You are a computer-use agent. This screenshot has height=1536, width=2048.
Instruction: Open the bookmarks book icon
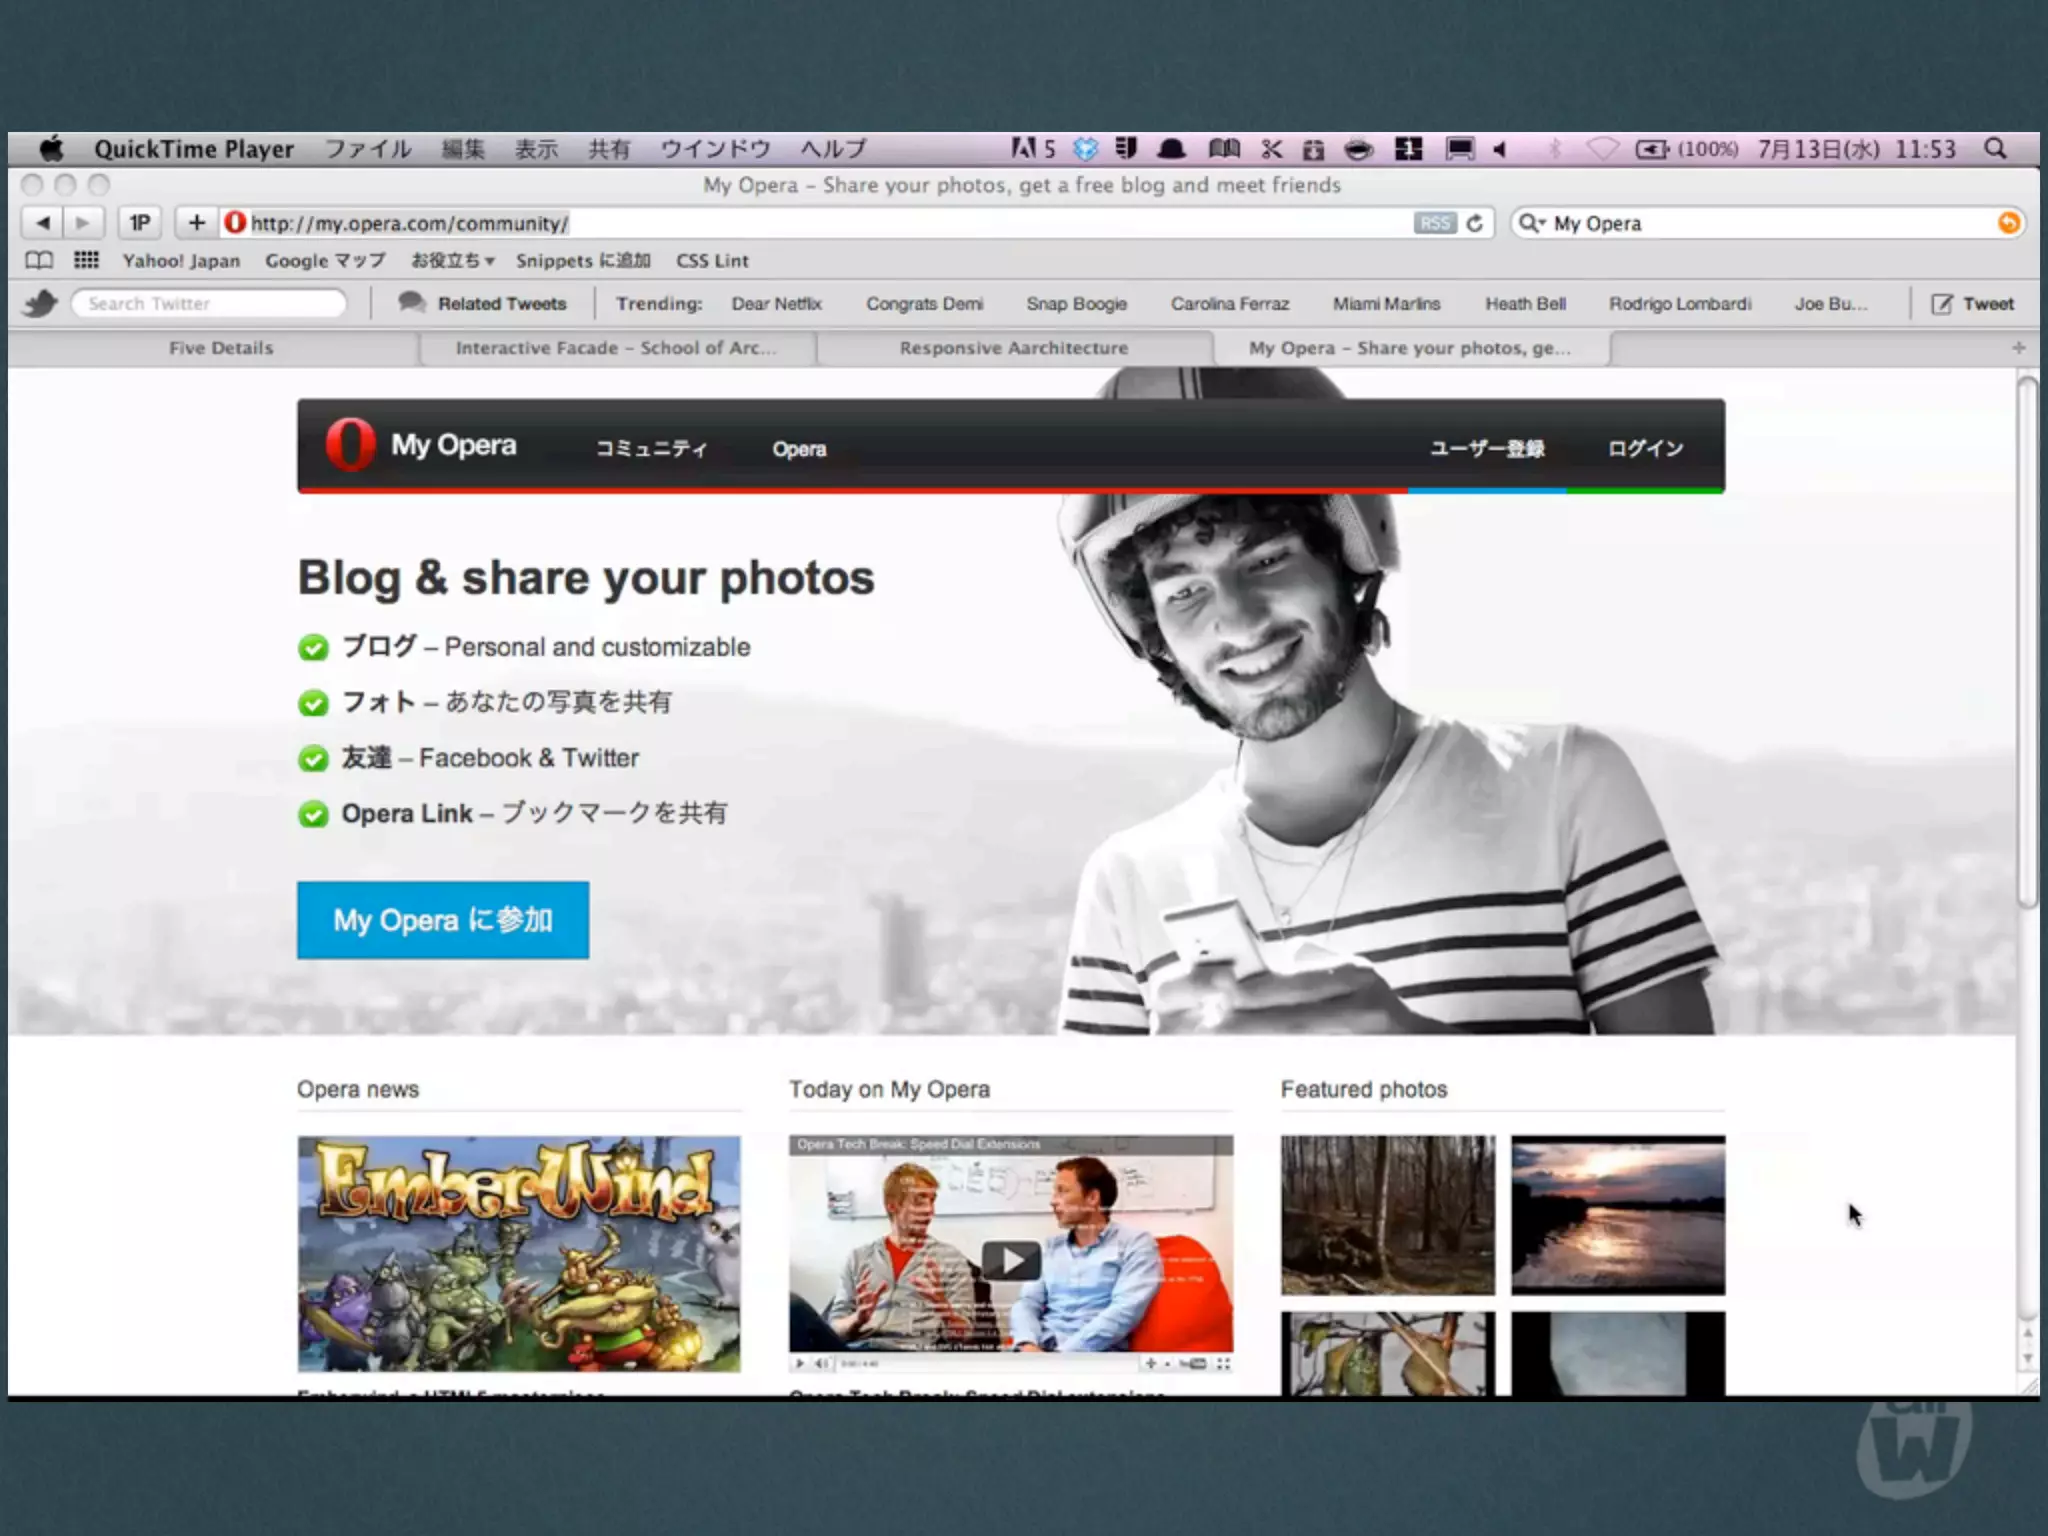point(39,261)
